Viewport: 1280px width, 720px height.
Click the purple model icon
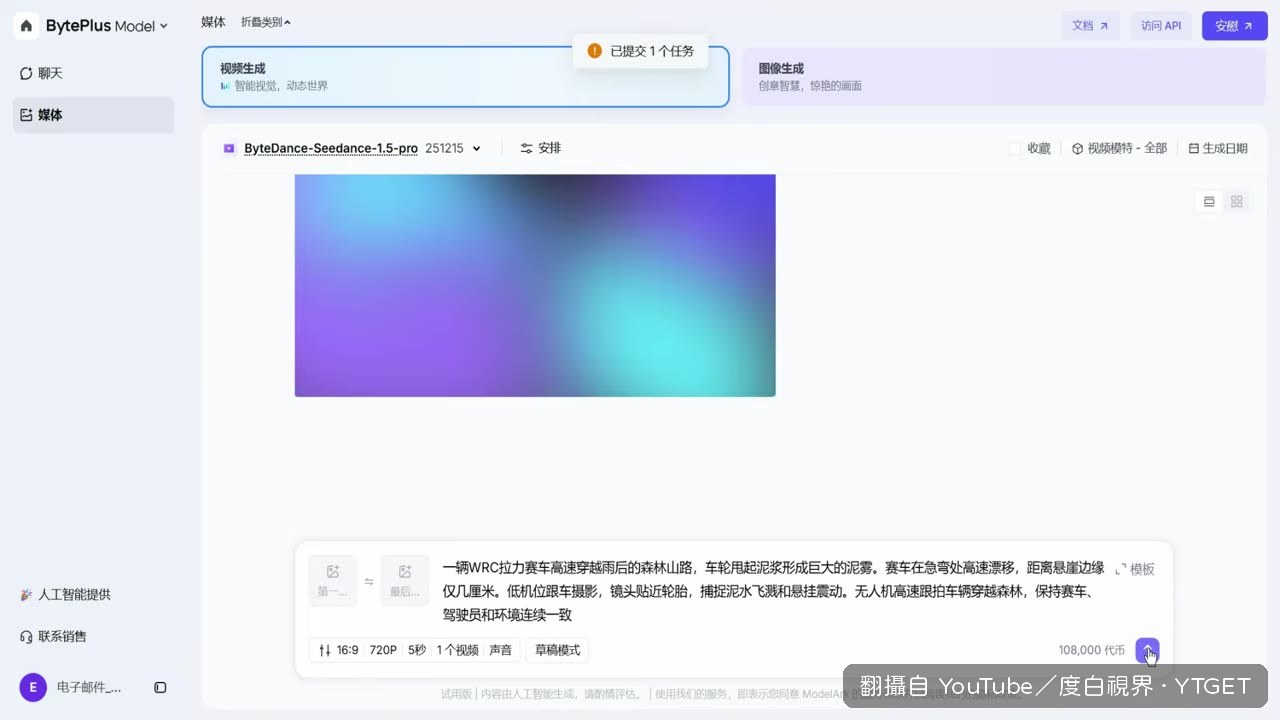pyautogui.click(x=229, y=148)
